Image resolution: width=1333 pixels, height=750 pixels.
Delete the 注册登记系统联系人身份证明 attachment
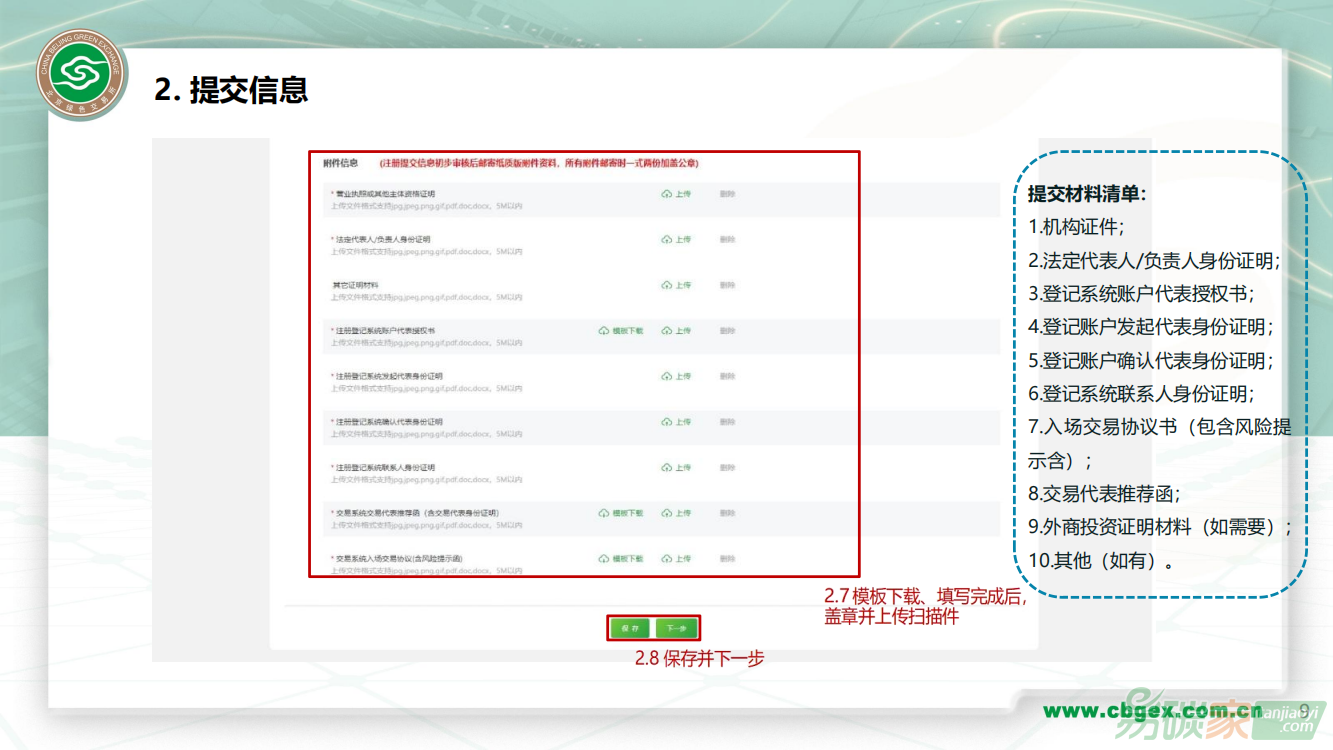727,468
